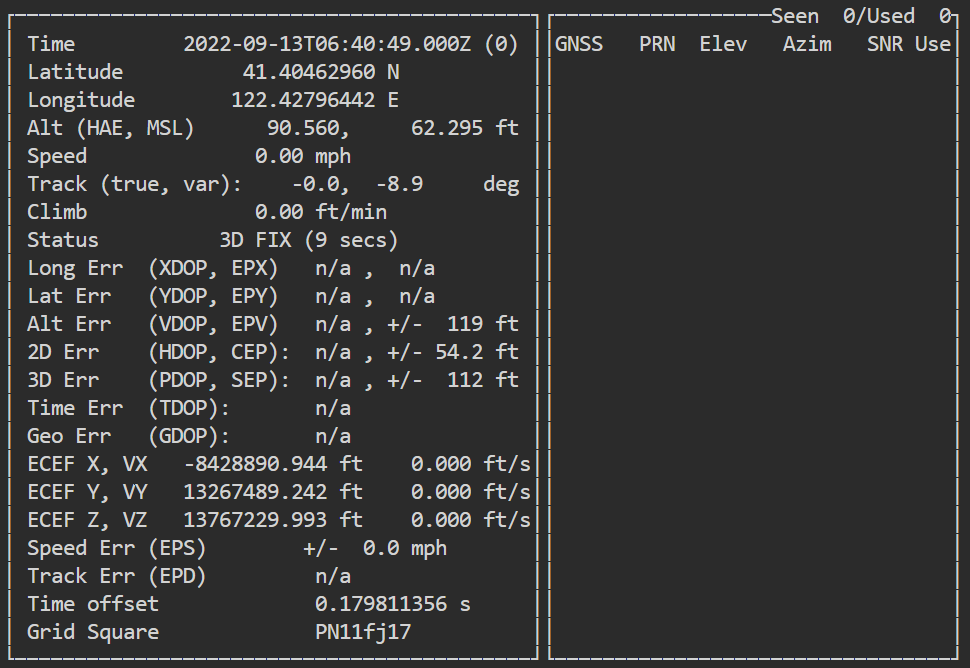970x668 pixels.
Task: Click the 3D FIX status text
Action: [x=255, y=240]
